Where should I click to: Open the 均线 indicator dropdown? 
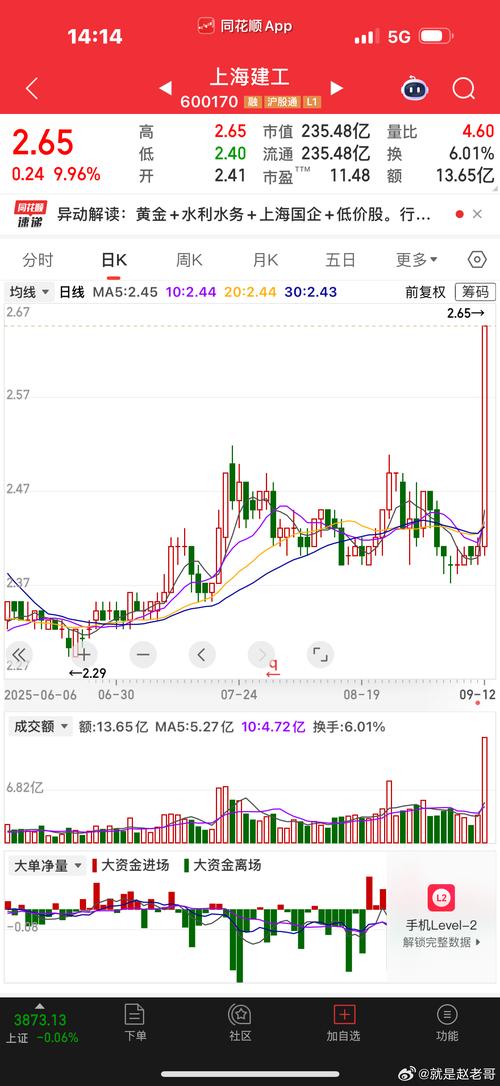pyautogui.click(x=30, y=292)
